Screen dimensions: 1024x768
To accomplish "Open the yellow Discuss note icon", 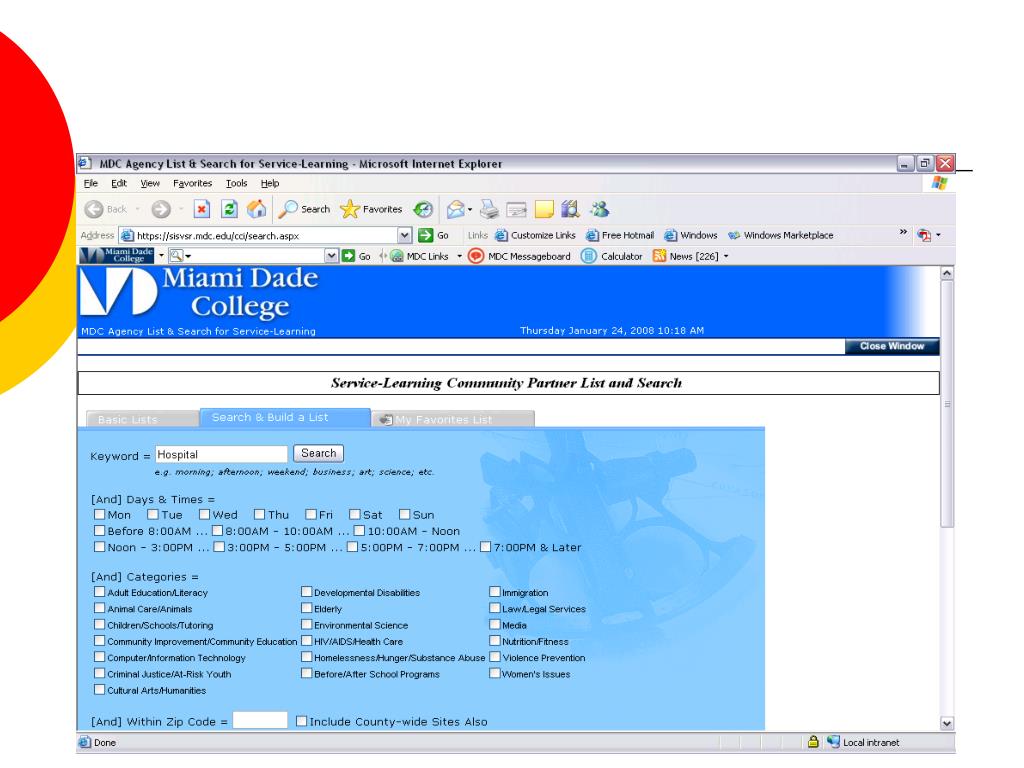I will click(544, 209).
